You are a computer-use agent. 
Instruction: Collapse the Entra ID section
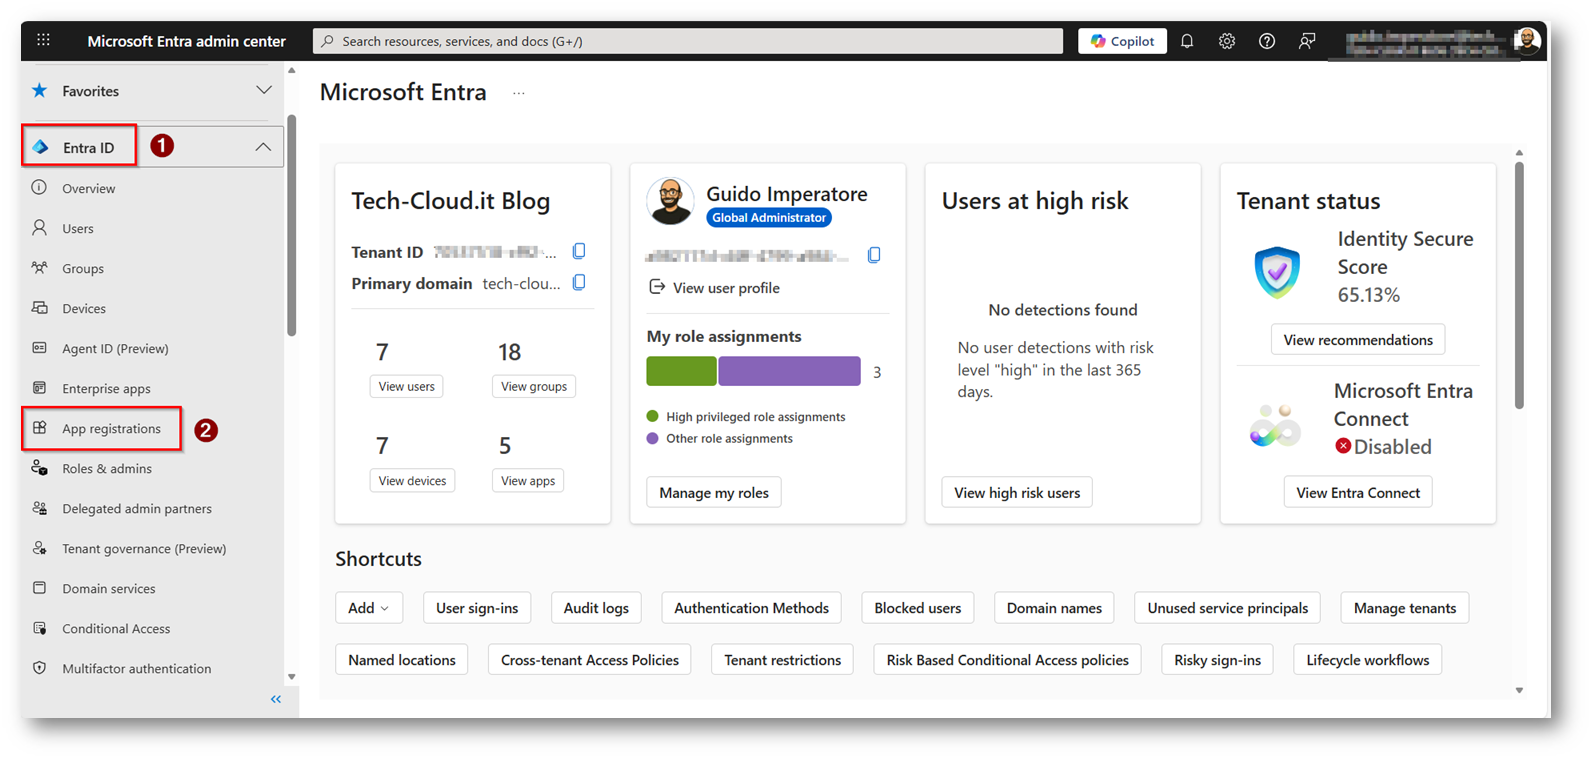click(262, 147)
